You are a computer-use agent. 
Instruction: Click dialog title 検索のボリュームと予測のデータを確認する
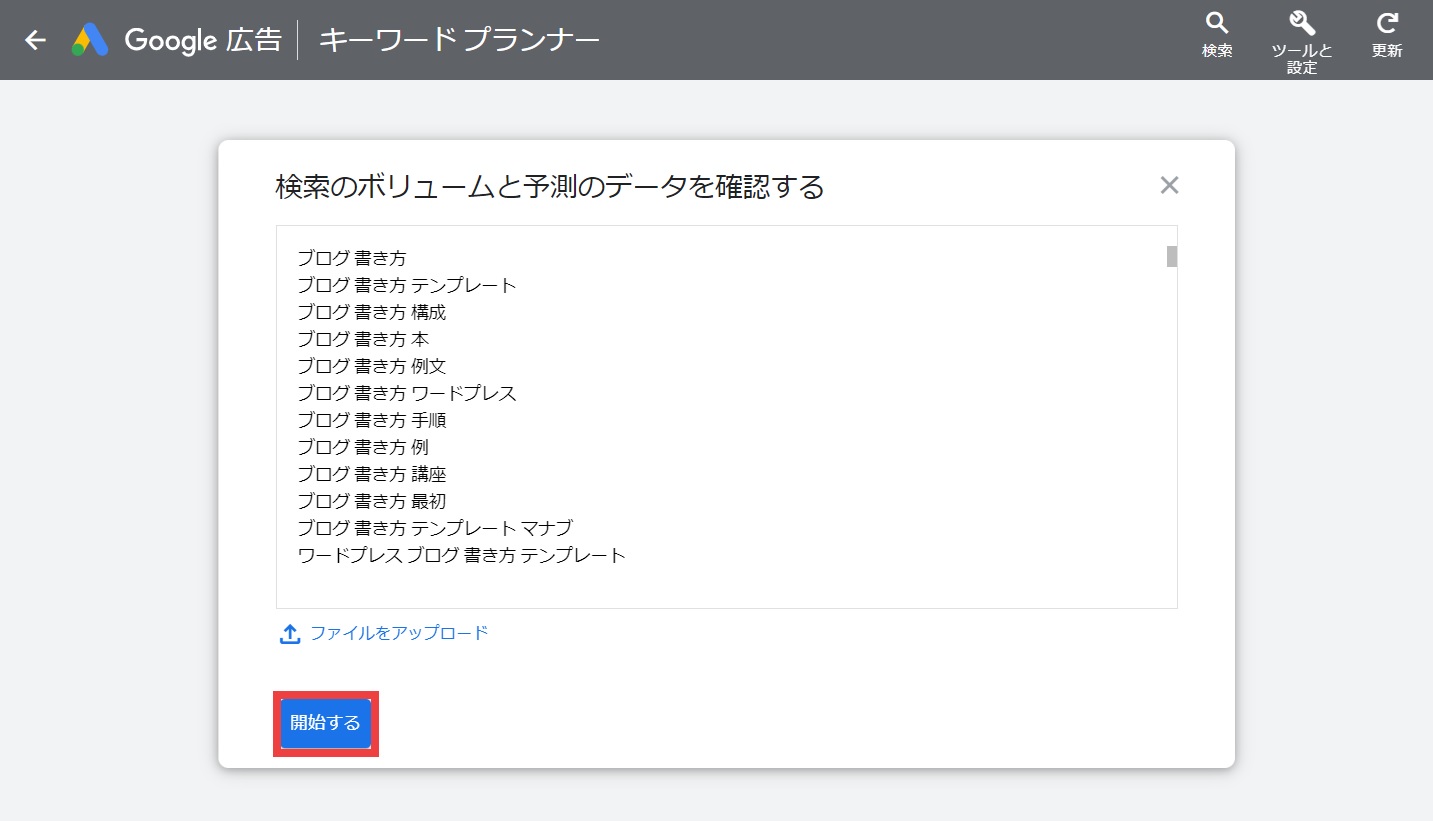point(550,187)
